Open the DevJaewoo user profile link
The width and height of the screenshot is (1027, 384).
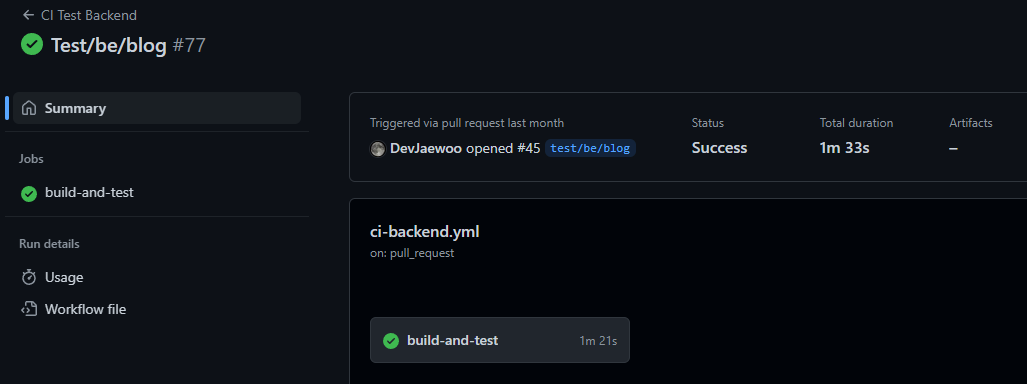click(426, 149)
